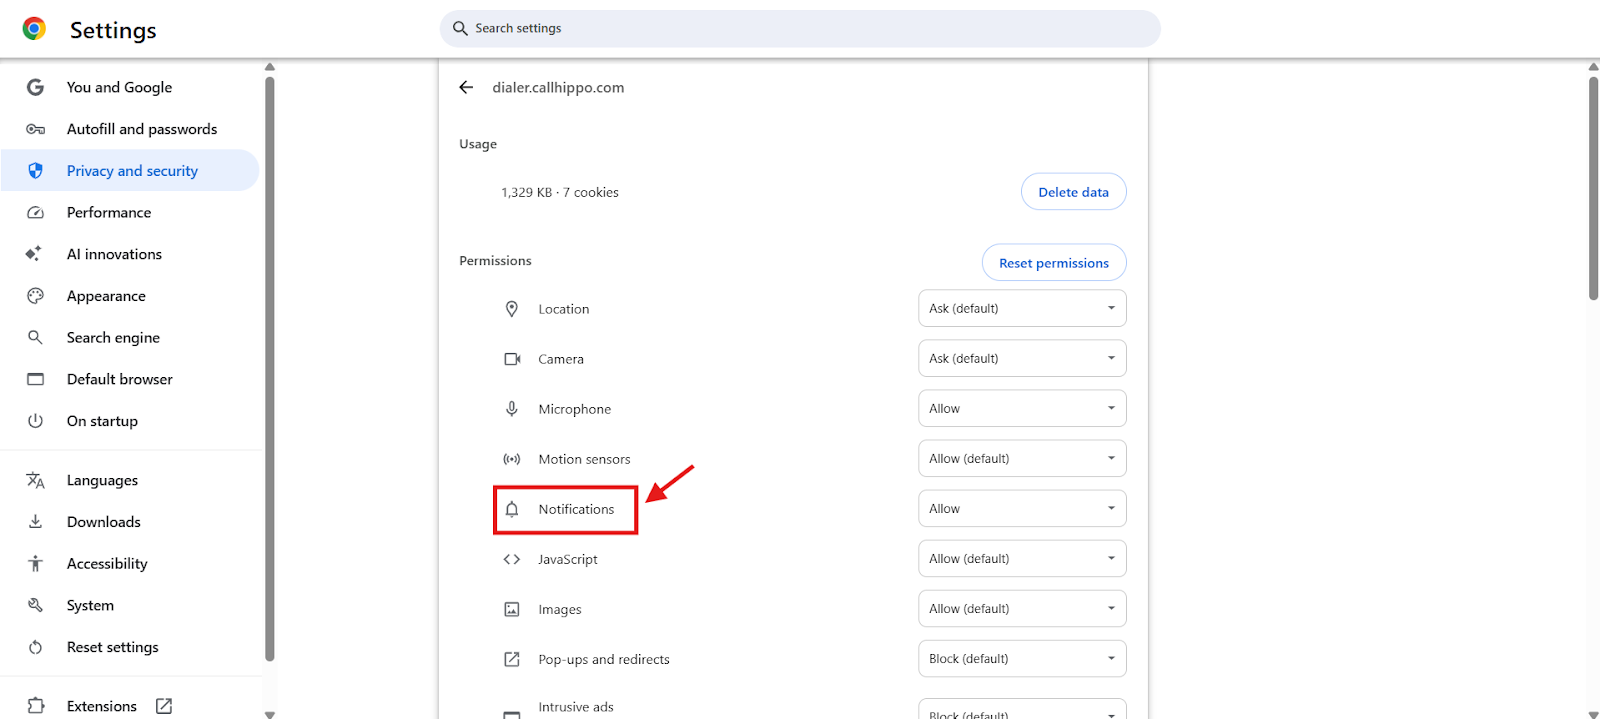Open Reset settings page
This screenshot has width=1600, height=719.
130,647
